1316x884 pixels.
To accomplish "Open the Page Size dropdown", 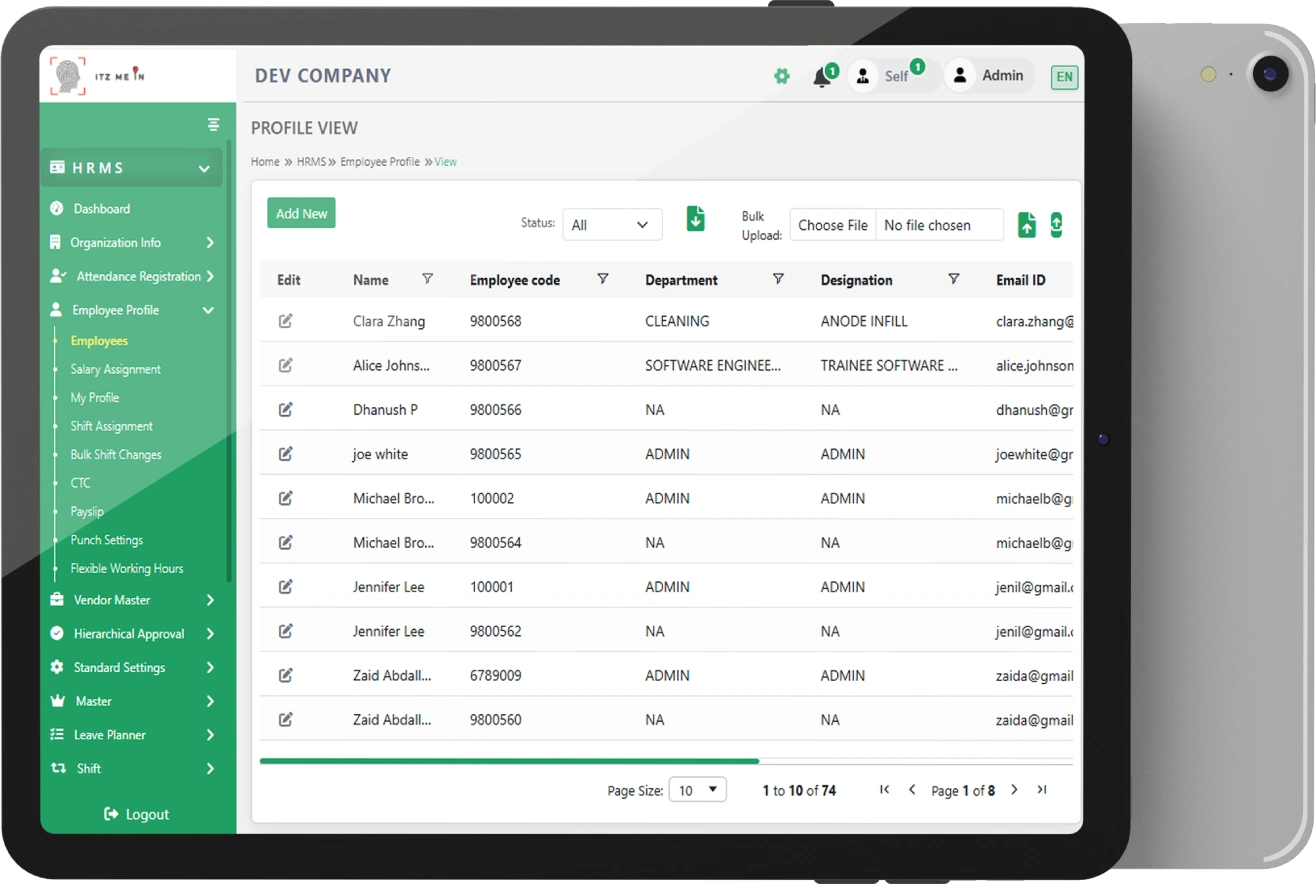I will (697, 790).
